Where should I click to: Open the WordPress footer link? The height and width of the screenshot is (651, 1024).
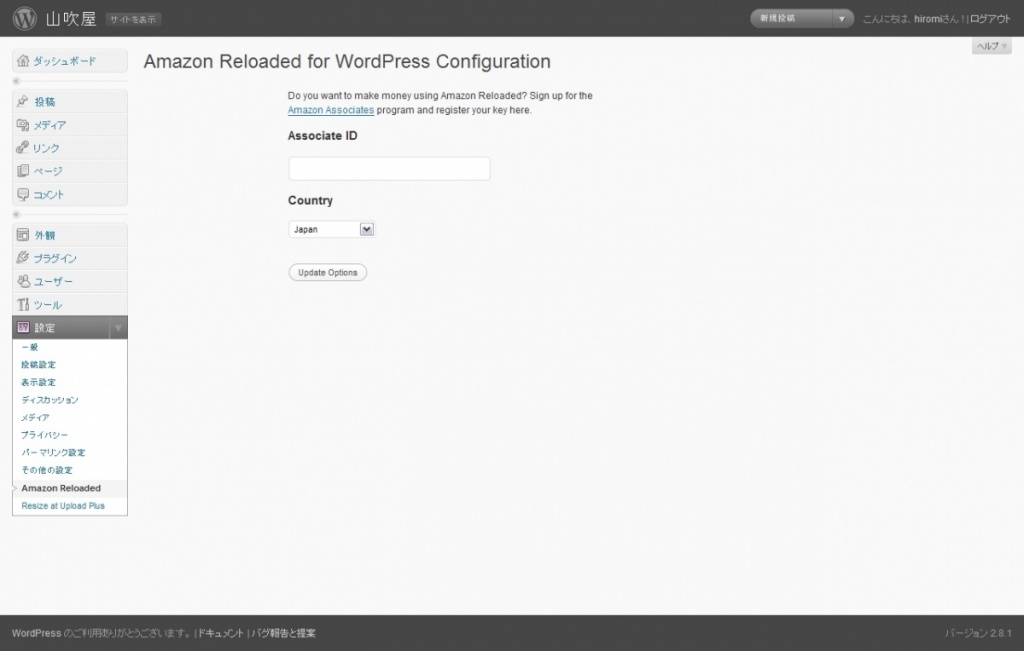coord(37,633)
